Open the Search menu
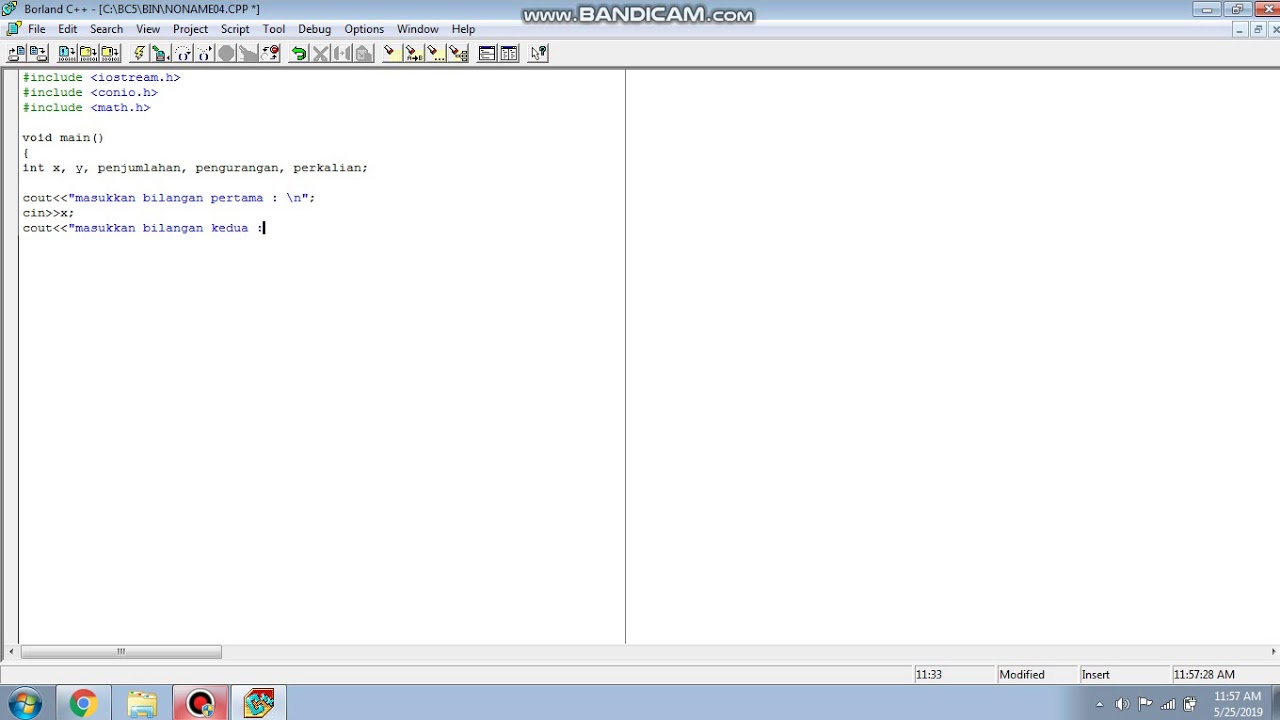Image resolution: width=1280 pixels, height=720 pixels. pyautogui.click(x=106, y=29)
